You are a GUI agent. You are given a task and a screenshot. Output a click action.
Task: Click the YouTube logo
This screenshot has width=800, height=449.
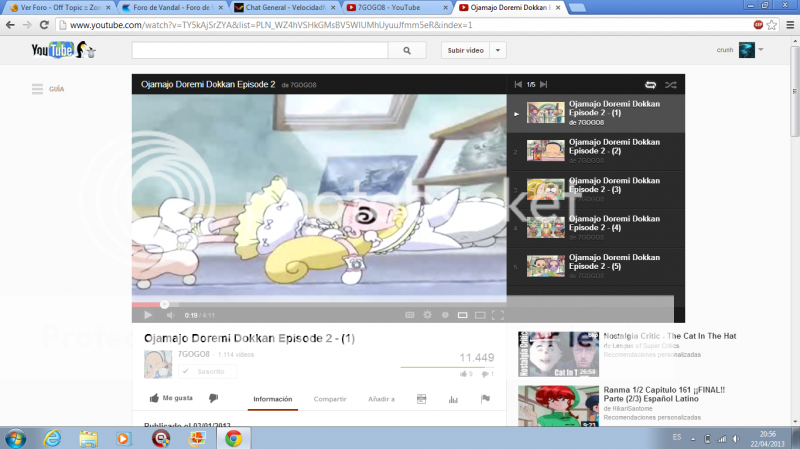point(63,49)
